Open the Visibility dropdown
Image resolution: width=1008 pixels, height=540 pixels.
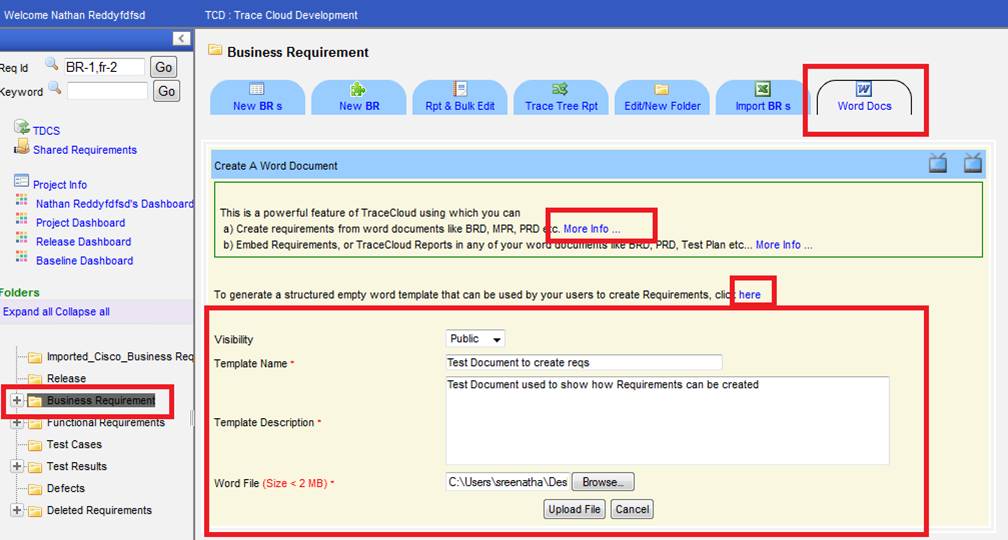point(475,339)
